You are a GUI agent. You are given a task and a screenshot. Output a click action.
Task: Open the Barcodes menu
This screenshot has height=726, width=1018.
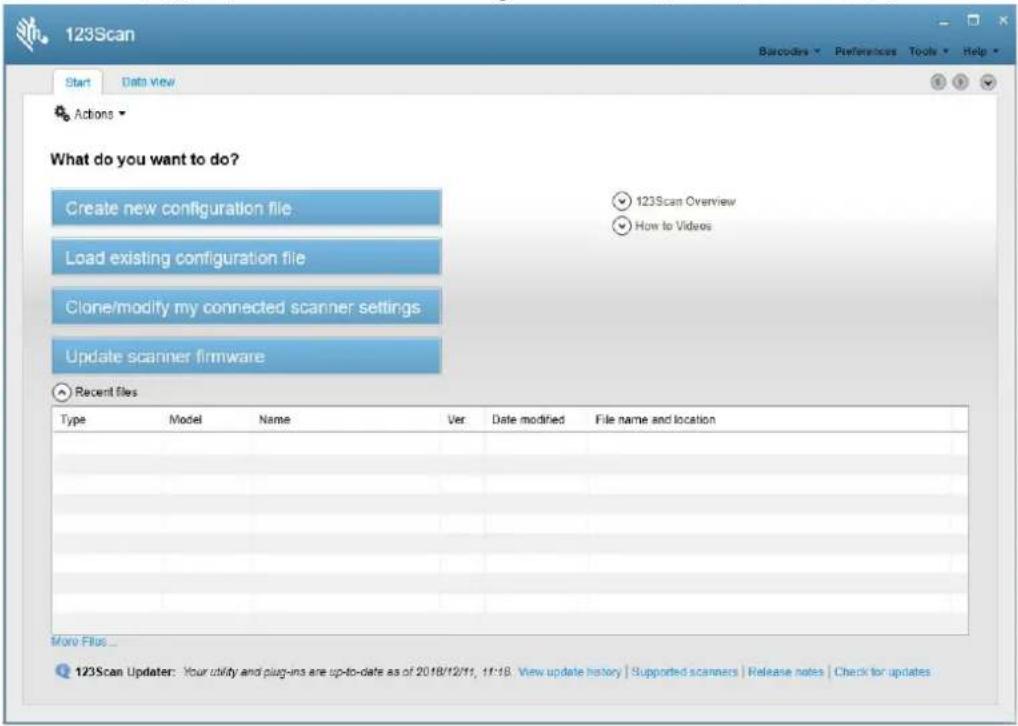789,51
